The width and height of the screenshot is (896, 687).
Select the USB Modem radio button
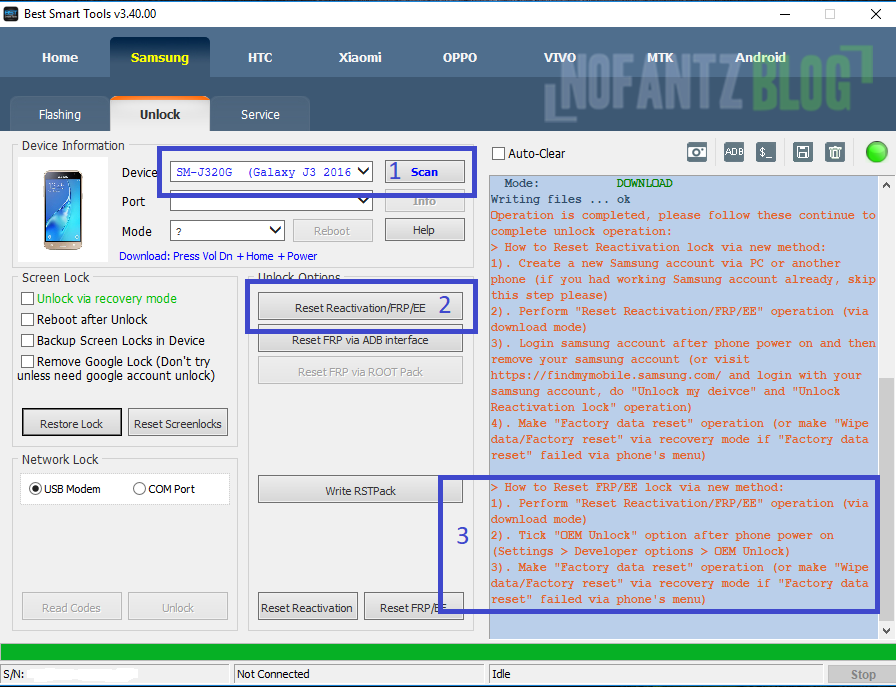pyautogui.click(x=35, y=489)
